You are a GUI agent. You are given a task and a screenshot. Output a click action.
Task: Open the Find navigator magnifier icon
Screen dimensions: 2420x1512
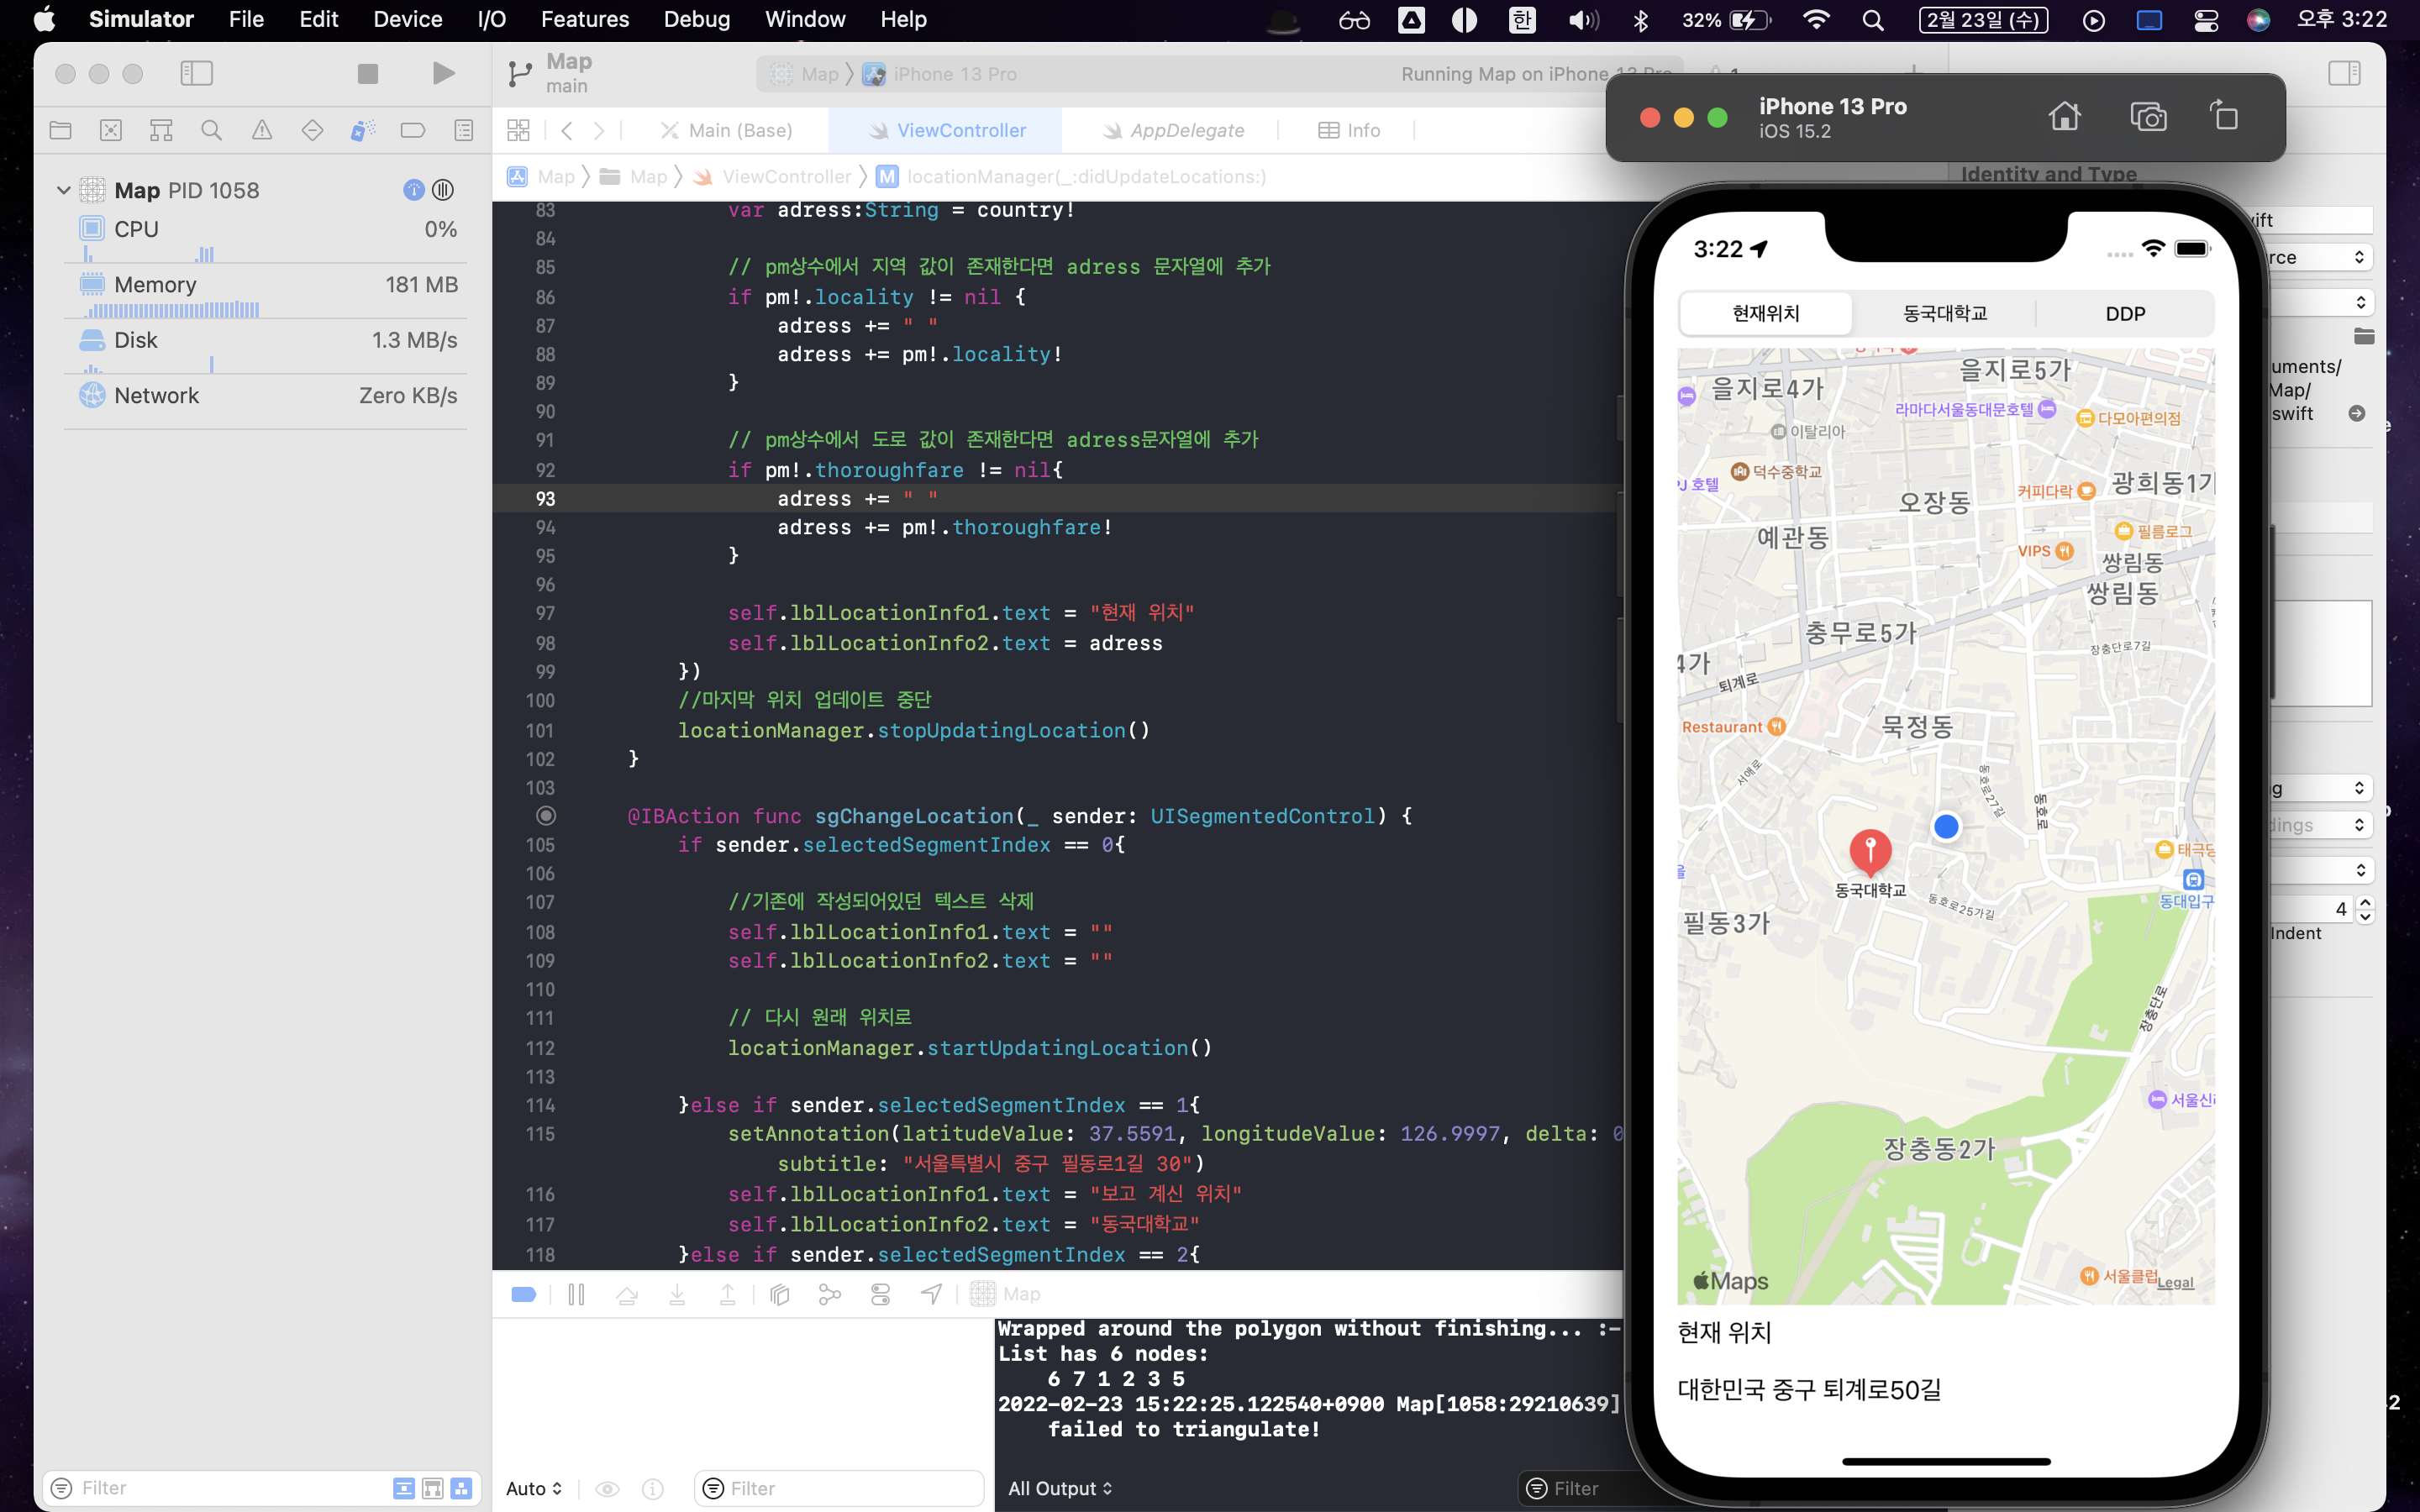(x=211, y=130)
